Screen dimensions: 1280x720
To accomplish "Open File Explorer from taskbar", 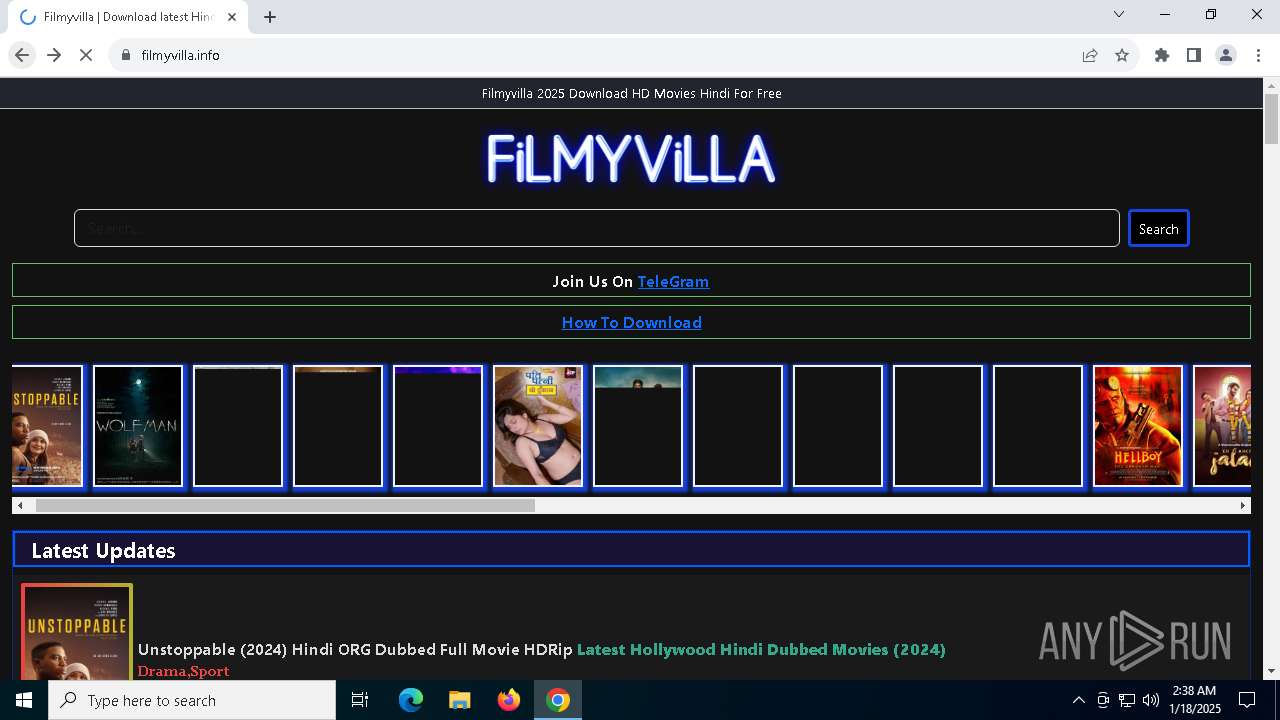I will point(459,700).
